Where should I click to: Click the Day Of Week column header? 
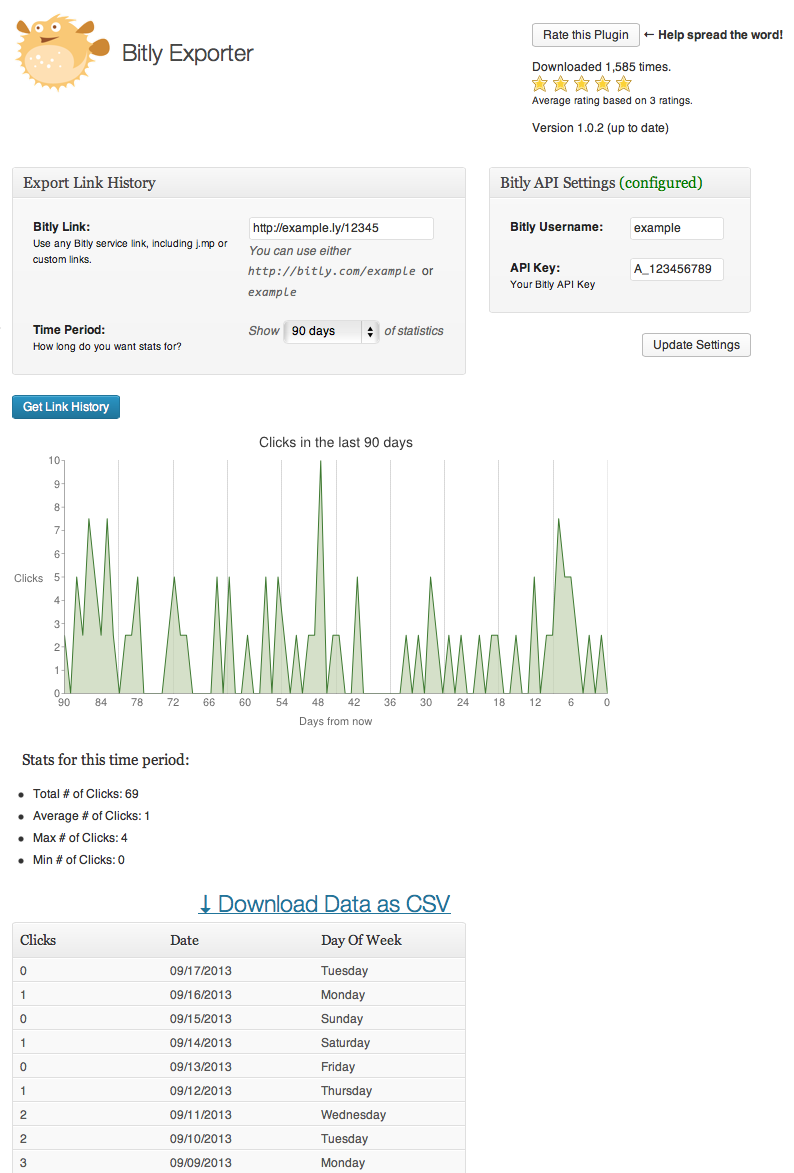click(361, 940)
